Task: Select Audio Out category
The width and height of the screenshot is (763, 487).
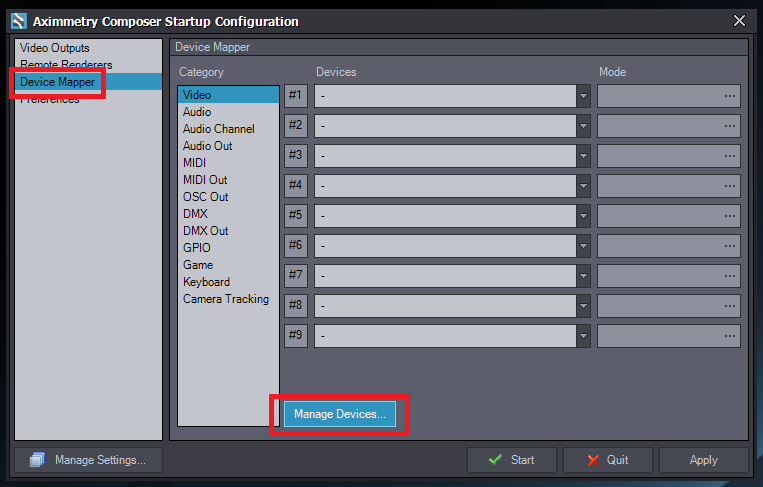Action: 228,146
